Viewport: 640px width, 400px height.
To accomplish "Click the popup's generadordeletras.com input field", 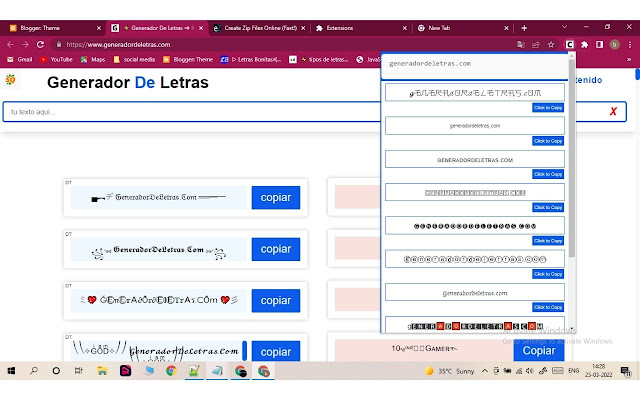I will click(x=474, y=65).
